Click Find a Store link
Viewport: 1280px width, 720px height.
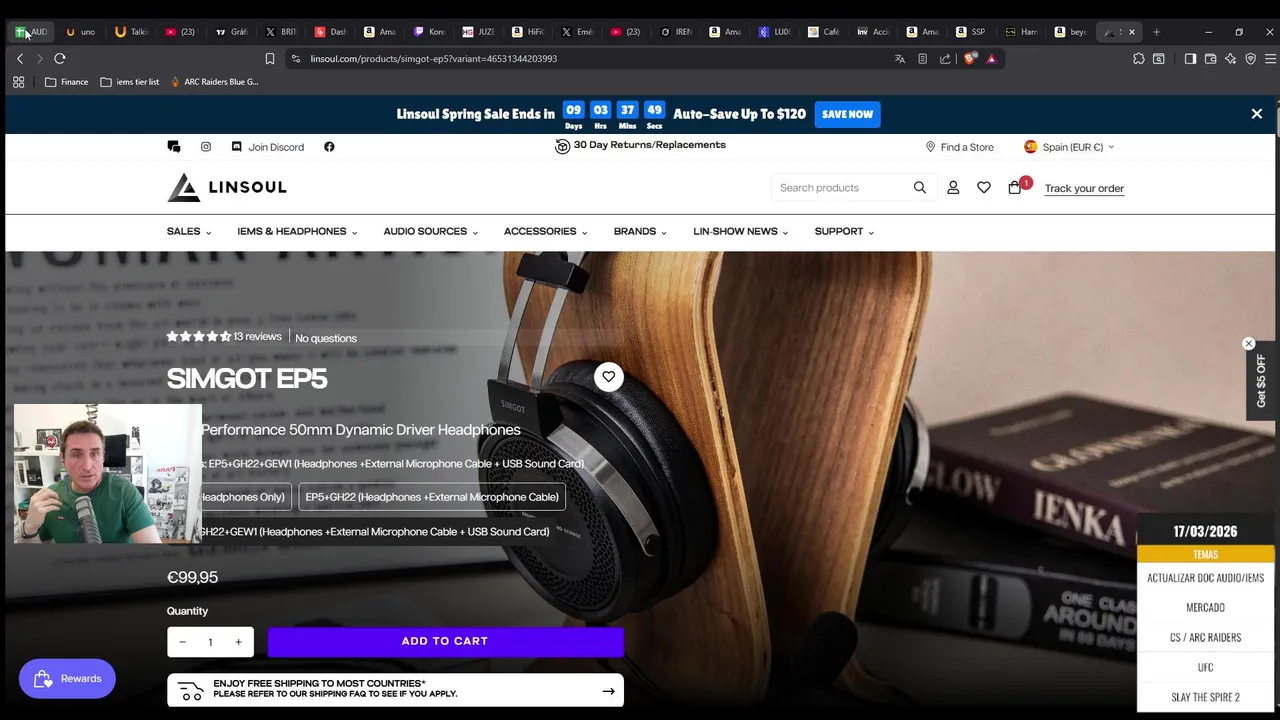(x=959, y=147)
